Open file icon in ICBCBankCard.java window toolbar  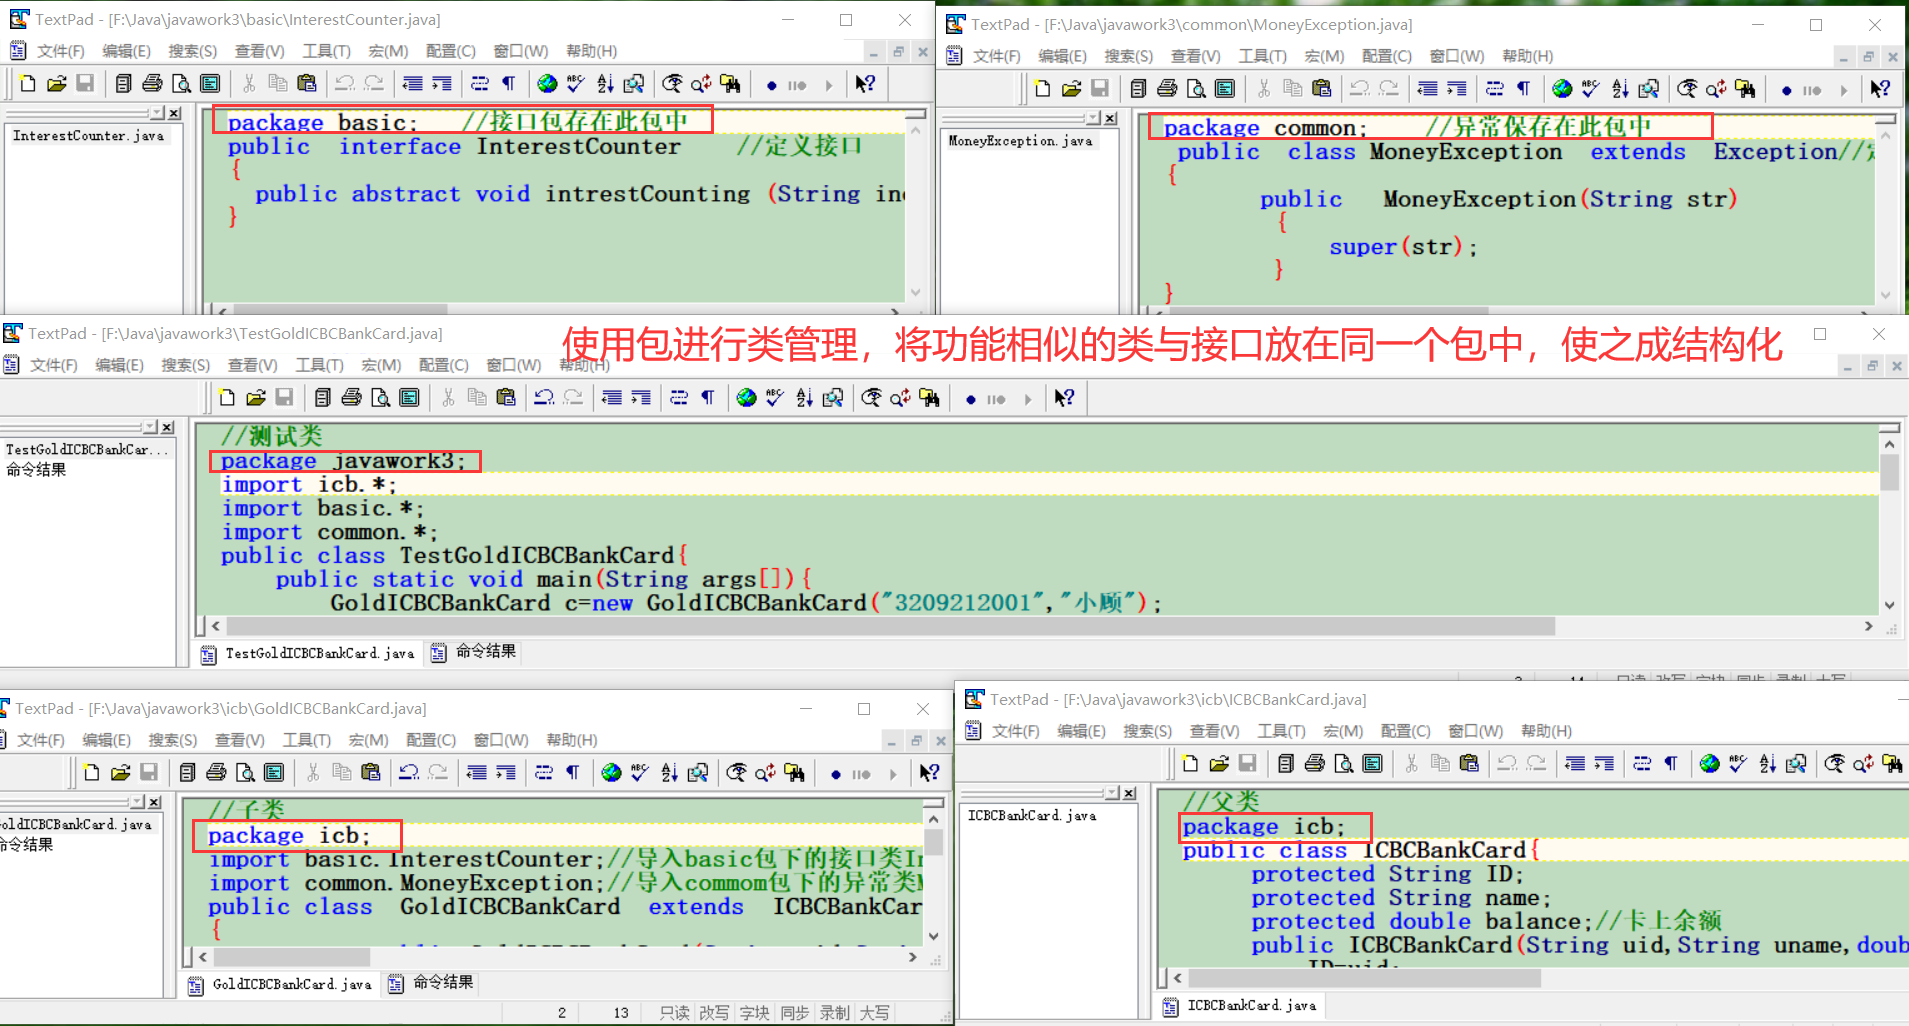coord(1219,764)
